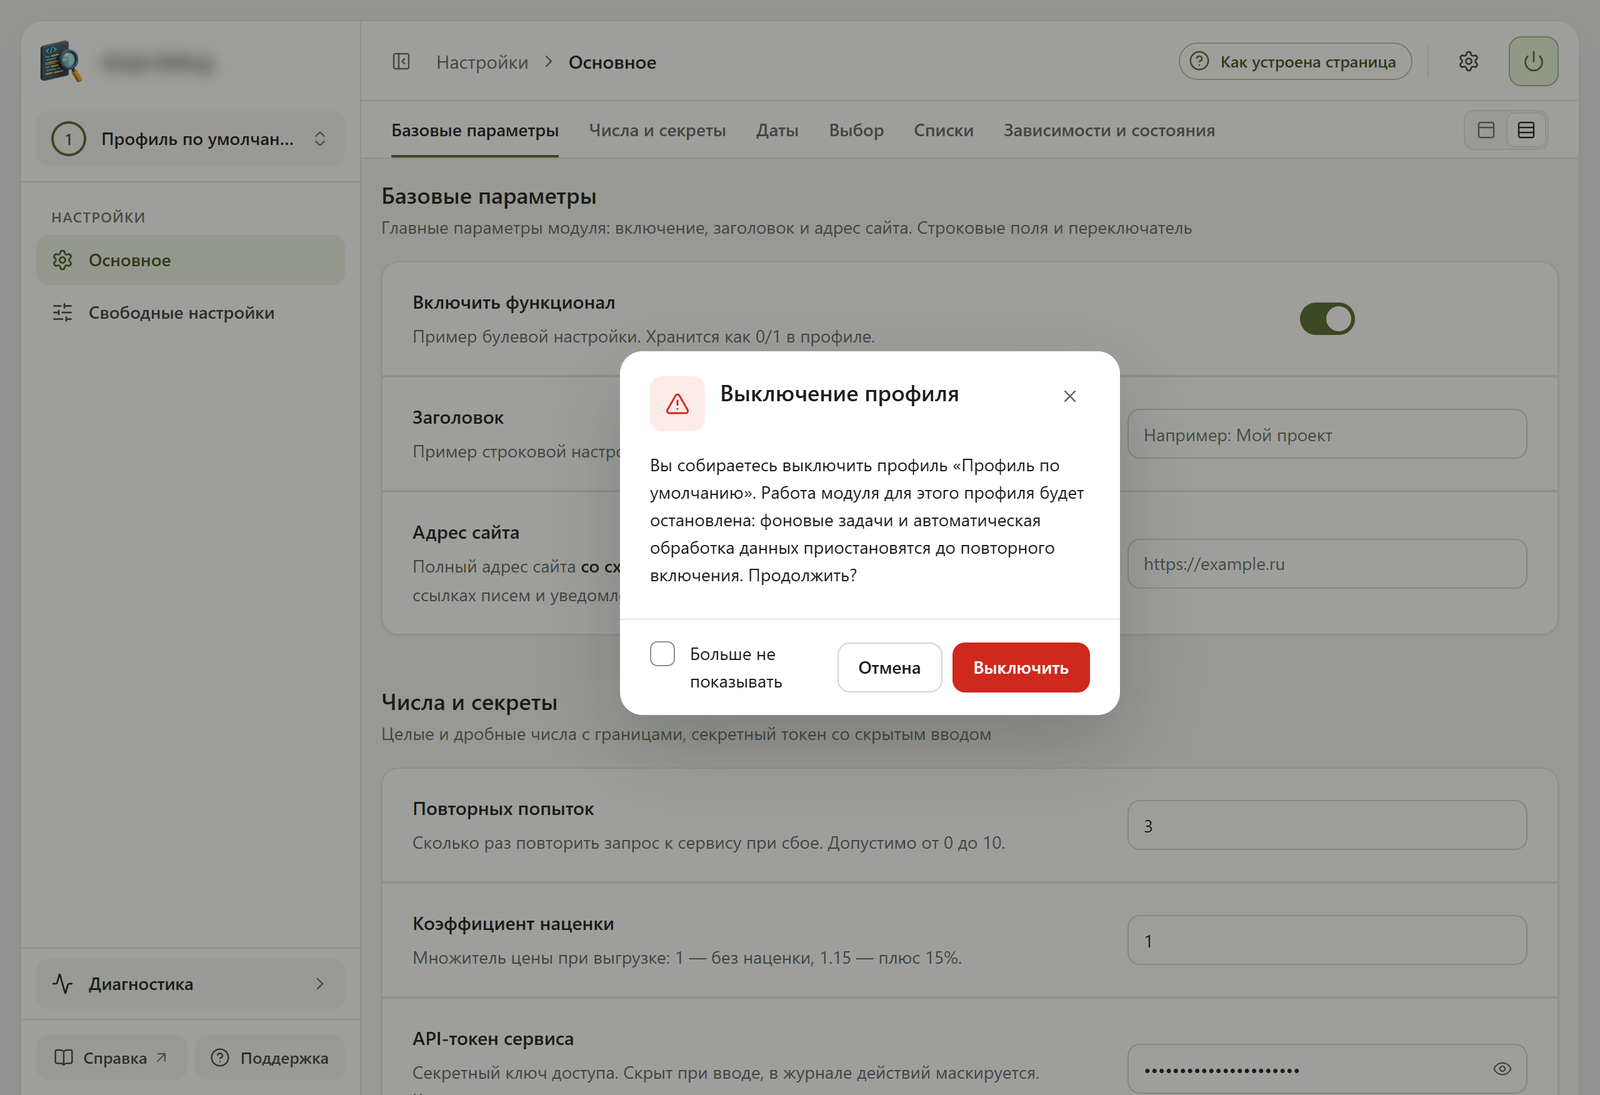The image size is (1600, 1095).
Task: Confirm with the red Выключить button
Action: point(1021,667)
